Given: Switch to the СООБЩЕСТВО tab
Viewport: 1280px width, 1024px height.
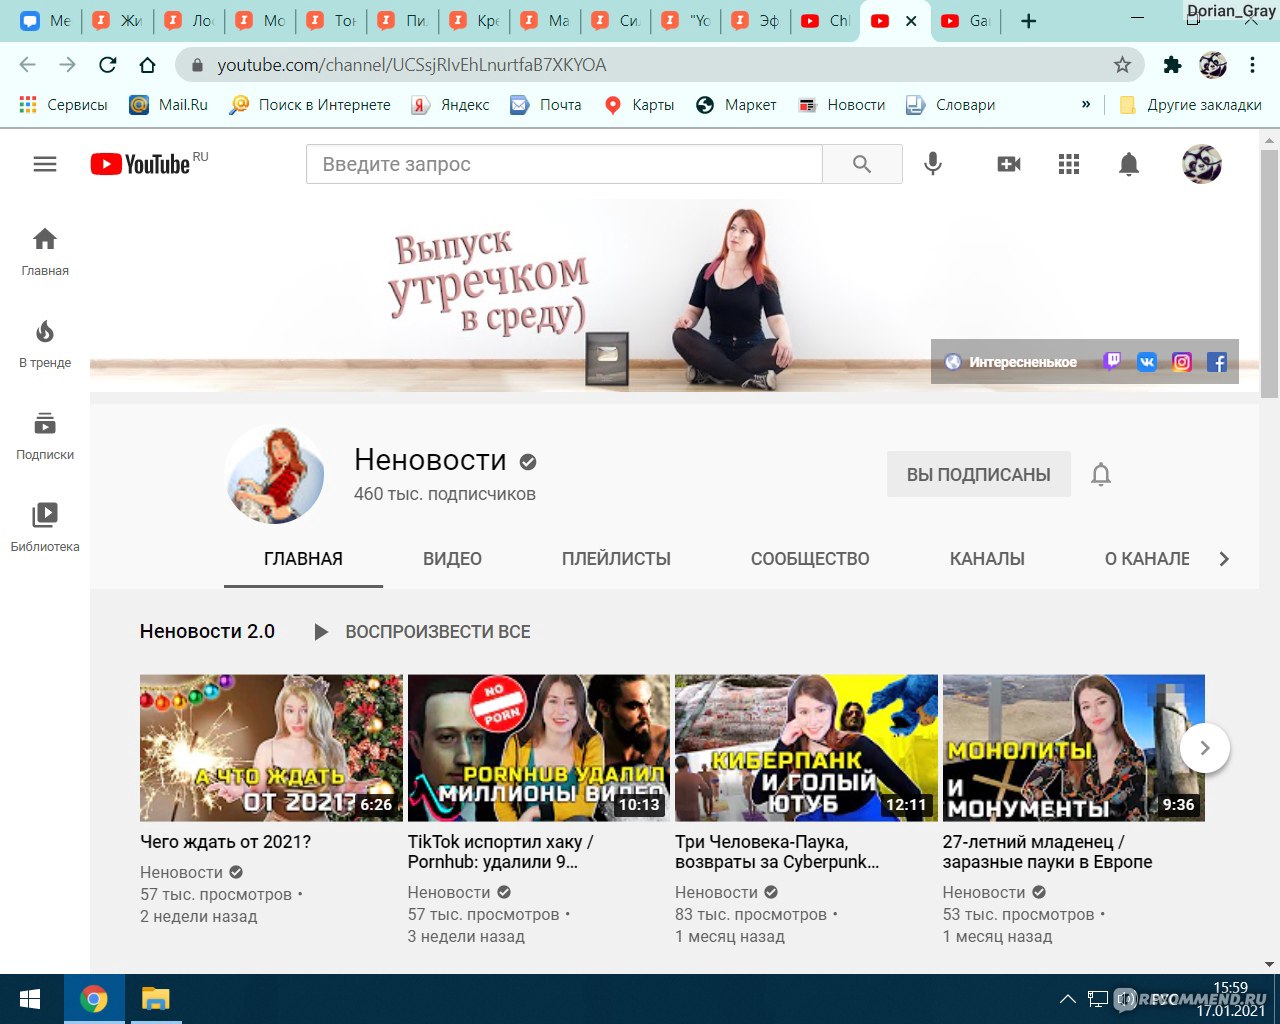Looking at the screenshot, I should 810,559.
